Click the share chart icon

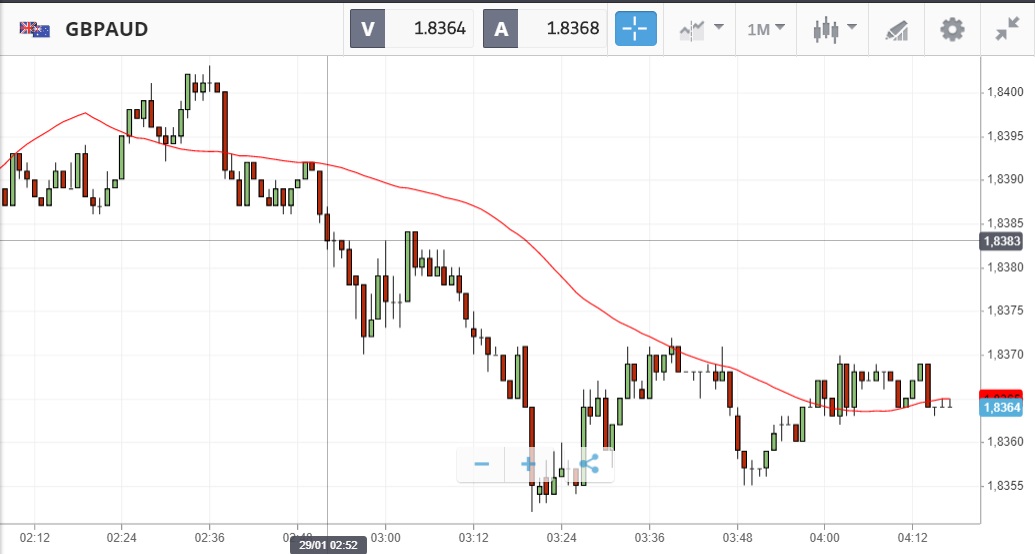[588, 464]
